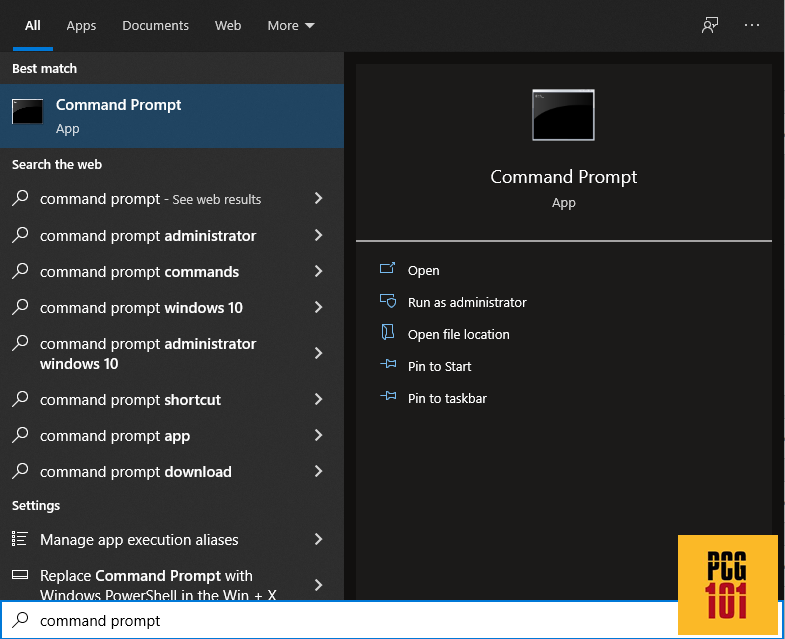Click the Open icon in actions list
This screenshot has height=639, width=785.
[x=387, y=269]
